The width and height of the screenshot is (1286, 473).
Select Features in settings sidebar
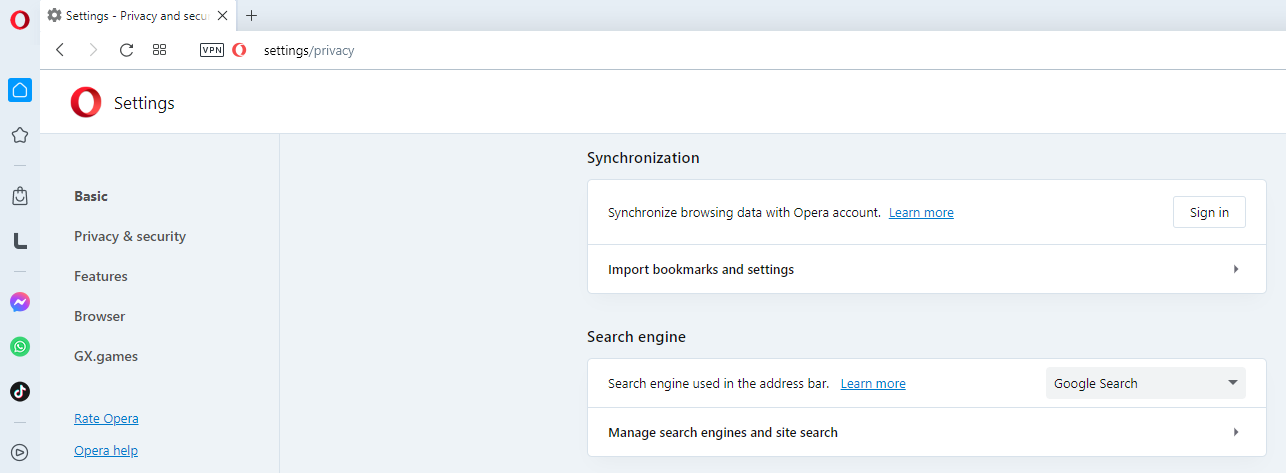[x=101, y=277]
